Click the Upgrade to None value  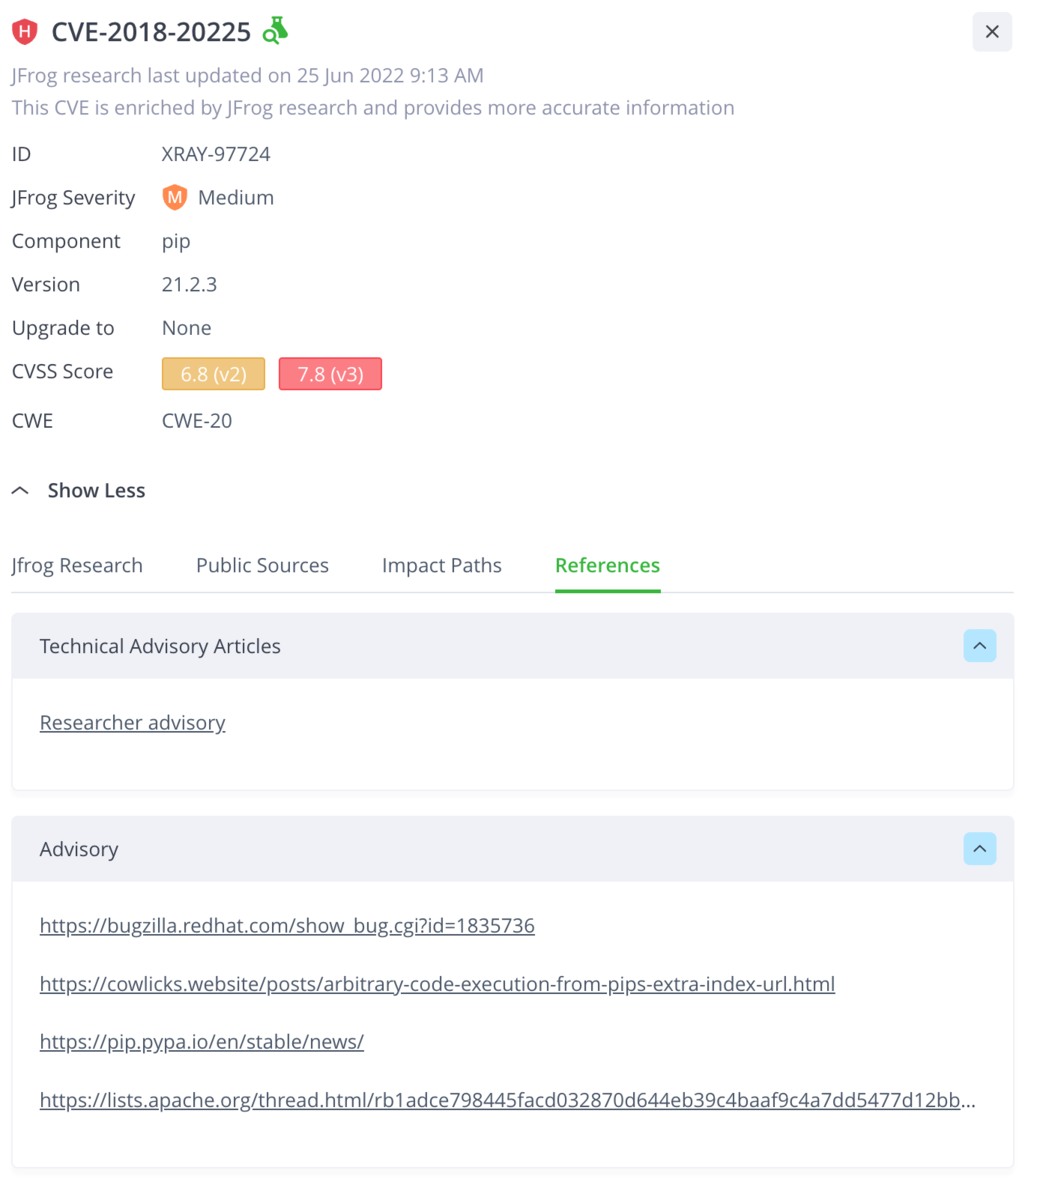186,328
